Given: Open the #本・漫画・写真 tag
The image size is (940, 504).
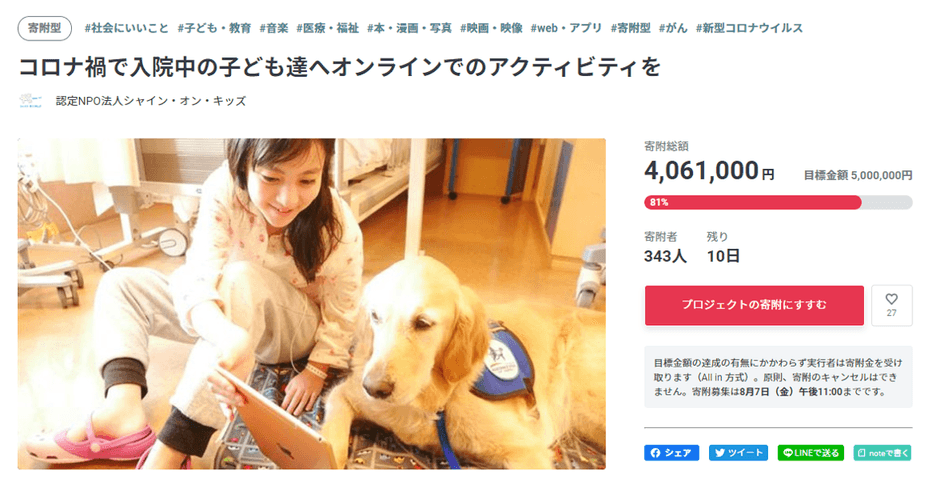Looking at the screenshot, I should (x=409, y=28).
